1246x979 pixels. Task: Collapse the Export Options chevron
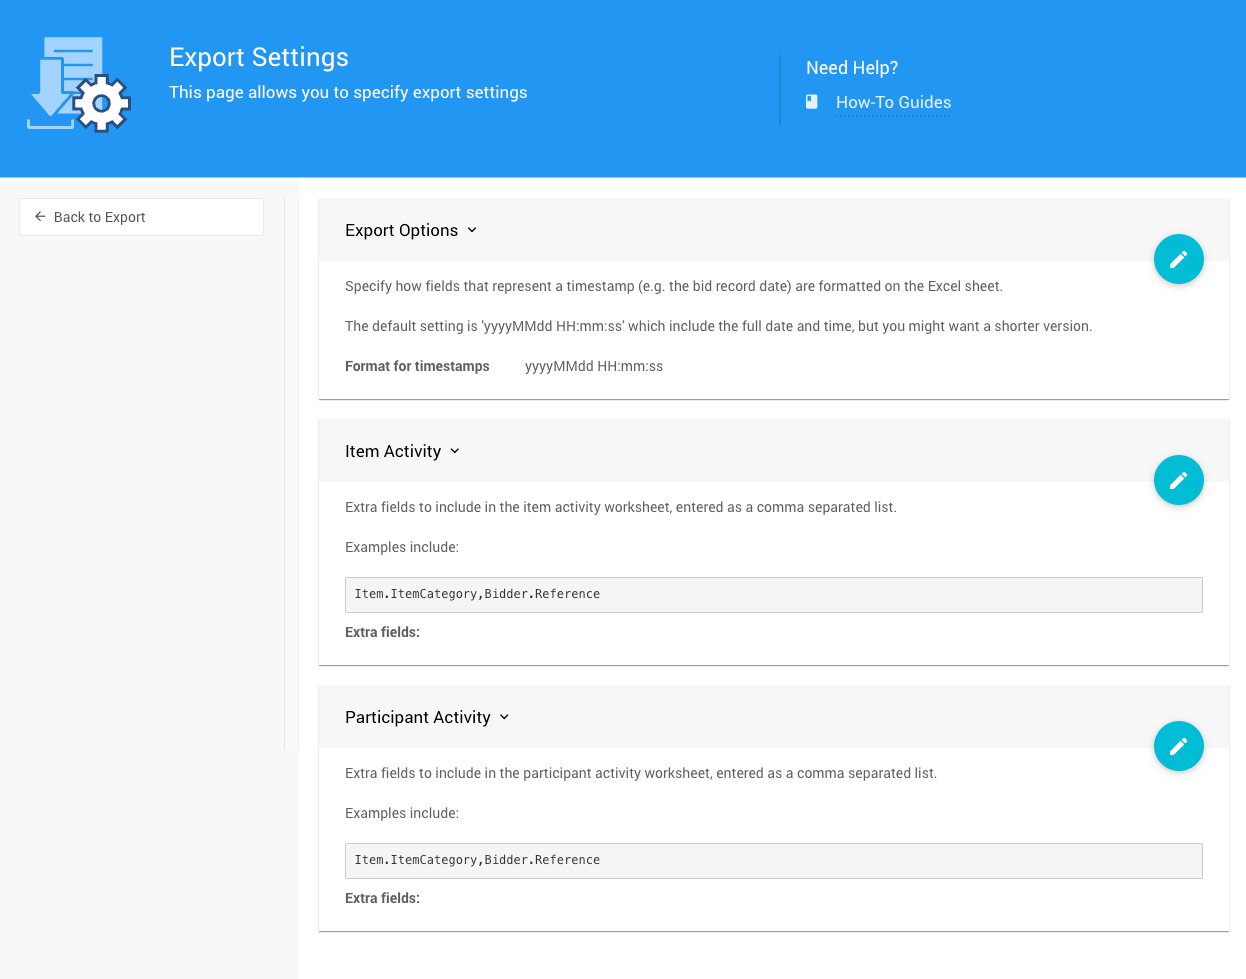point(472,230)
